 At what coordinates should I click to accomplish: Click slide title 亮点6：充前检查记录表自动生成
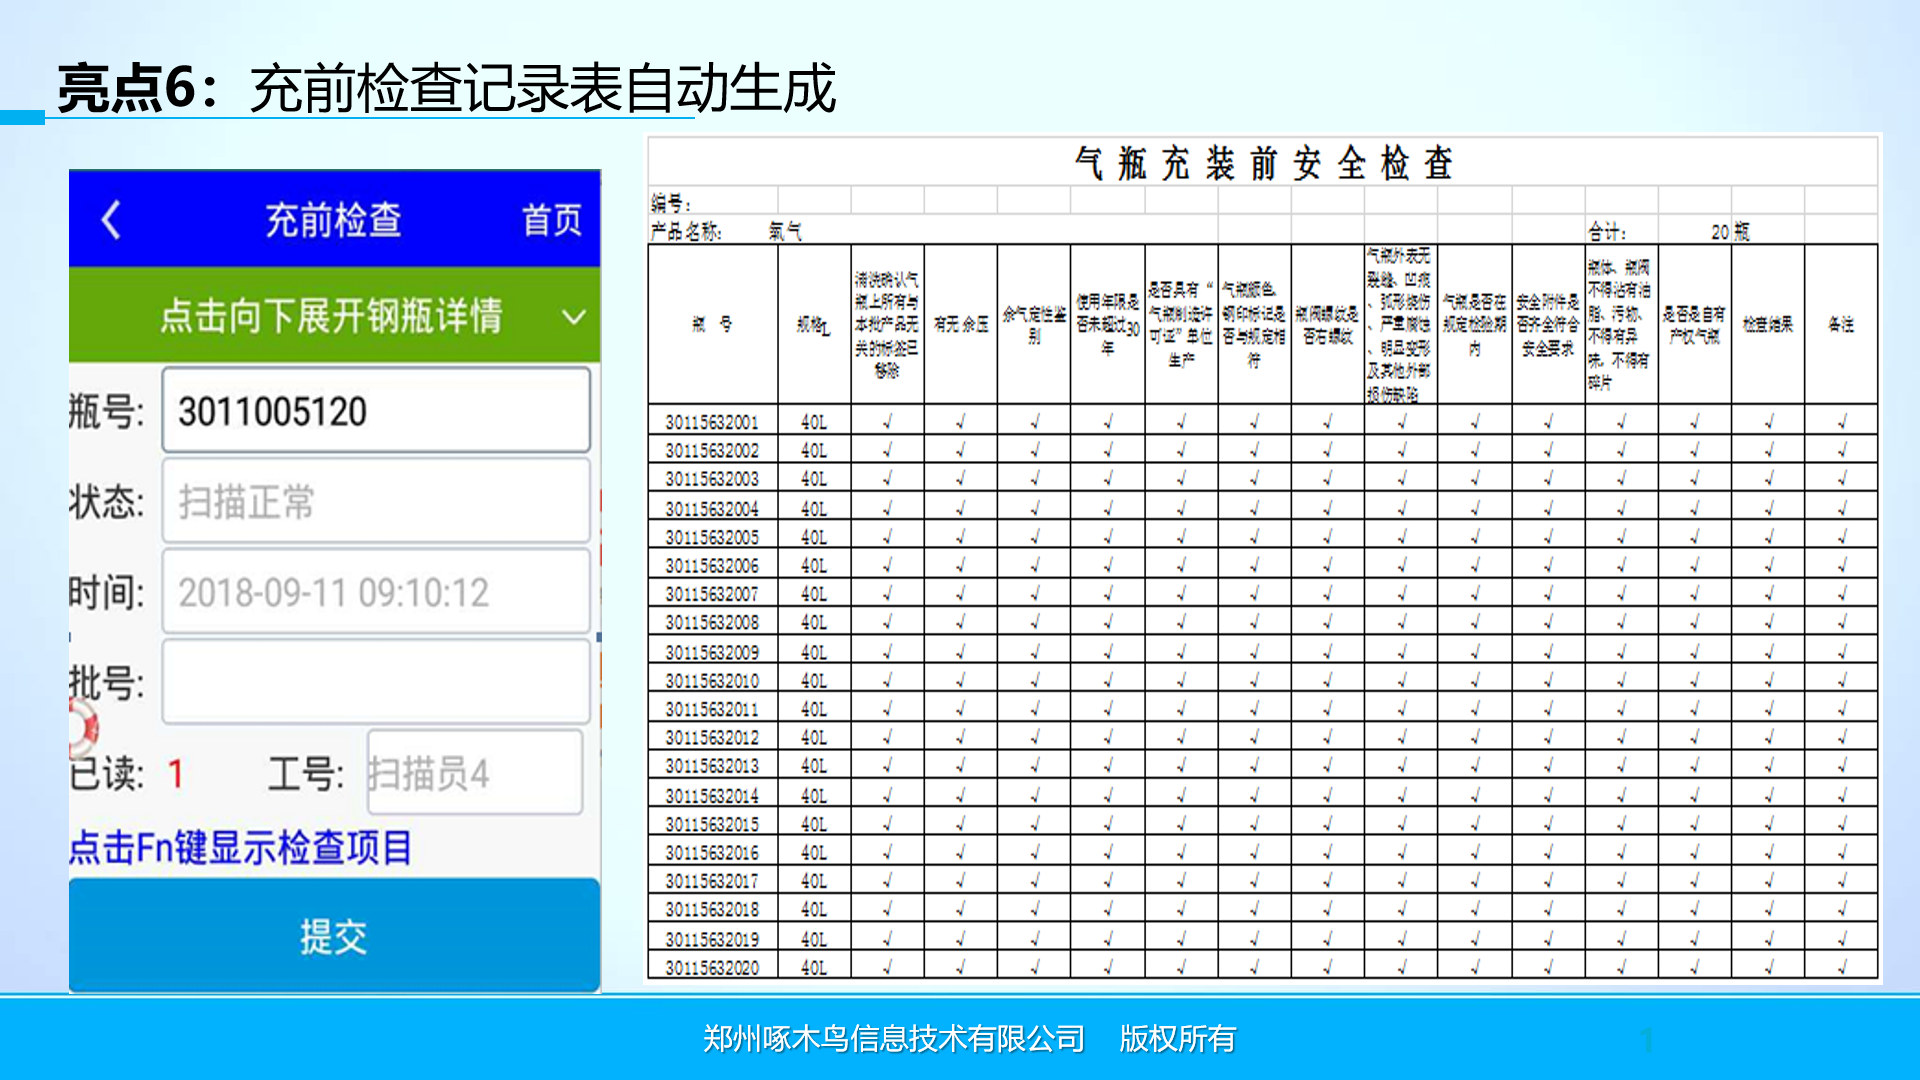click(446, 88)
